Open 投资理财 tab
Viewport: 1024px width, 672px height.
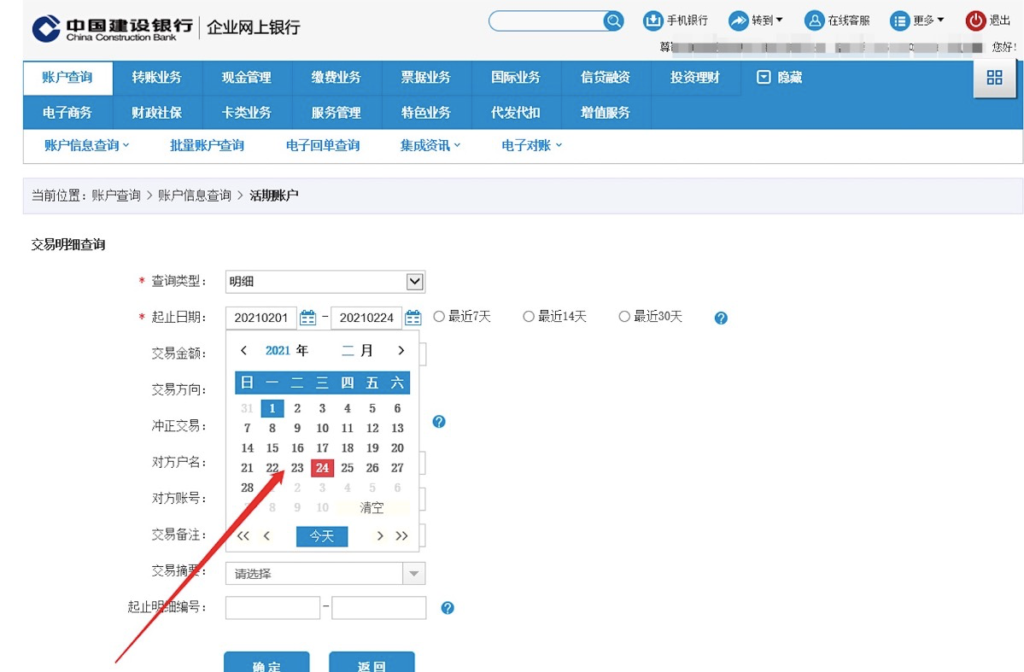tap(695, 78)
